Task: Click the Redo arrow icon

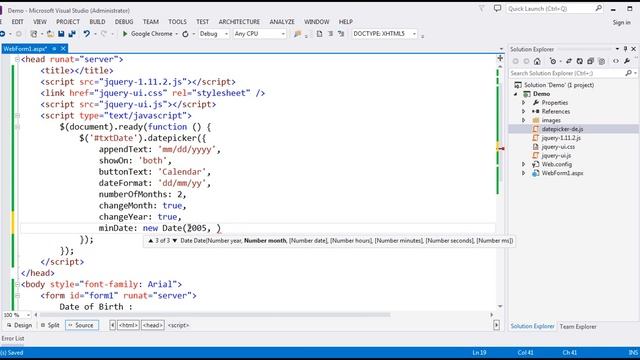Action: click(x=104, y=34)
